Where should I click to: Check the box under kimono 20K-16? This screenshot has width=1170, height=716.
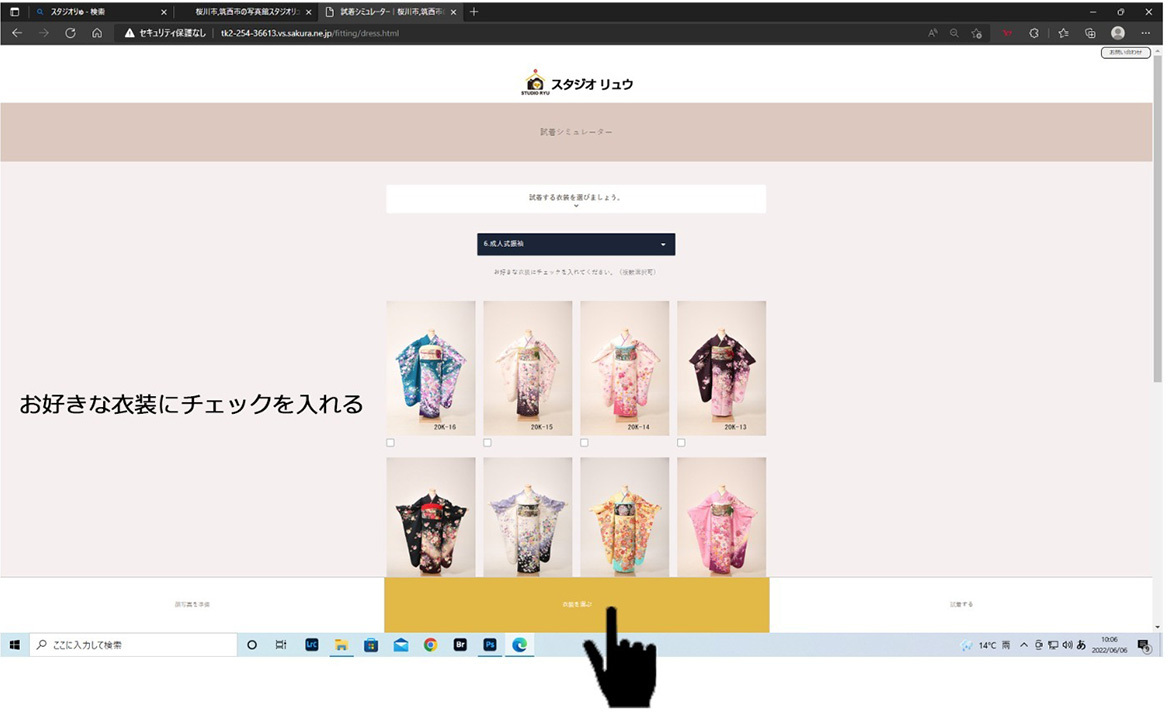pyautogui.click(x=390, y=443)
